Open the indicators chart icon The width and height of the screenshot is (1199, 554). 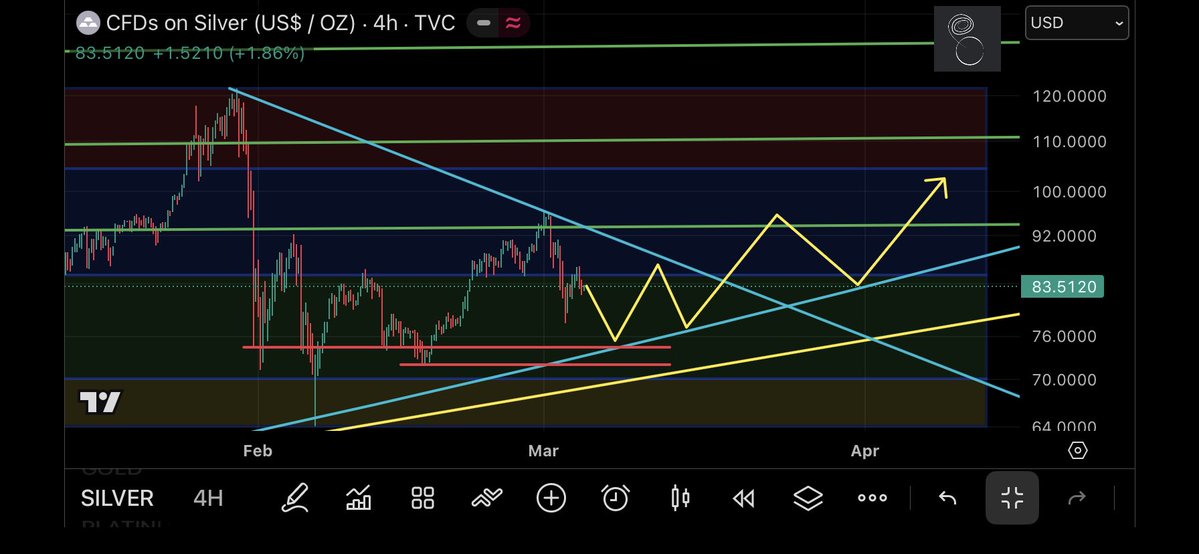point(359,499)
